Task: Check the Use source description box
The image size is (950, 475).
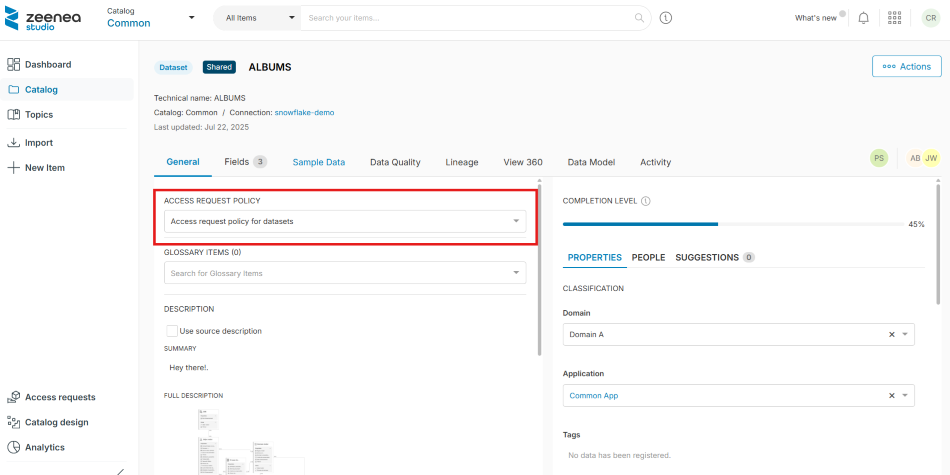Action: pyautogui.click(x=172, y=330)
